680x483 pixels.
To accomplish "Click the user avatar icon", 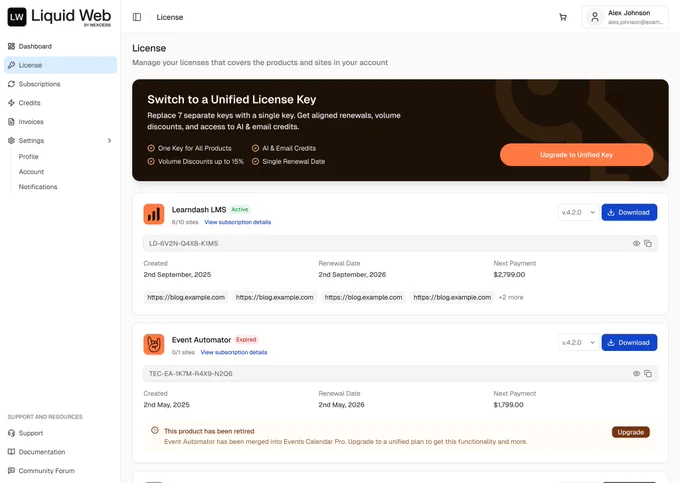I will (x=595, y=17).
